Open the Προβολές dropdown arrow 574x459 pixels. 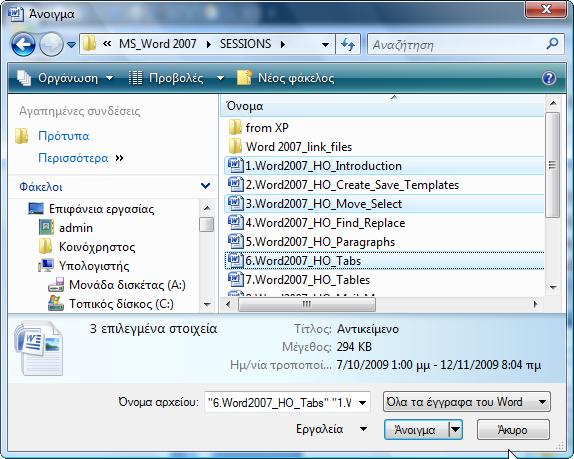tap(220, 78)
